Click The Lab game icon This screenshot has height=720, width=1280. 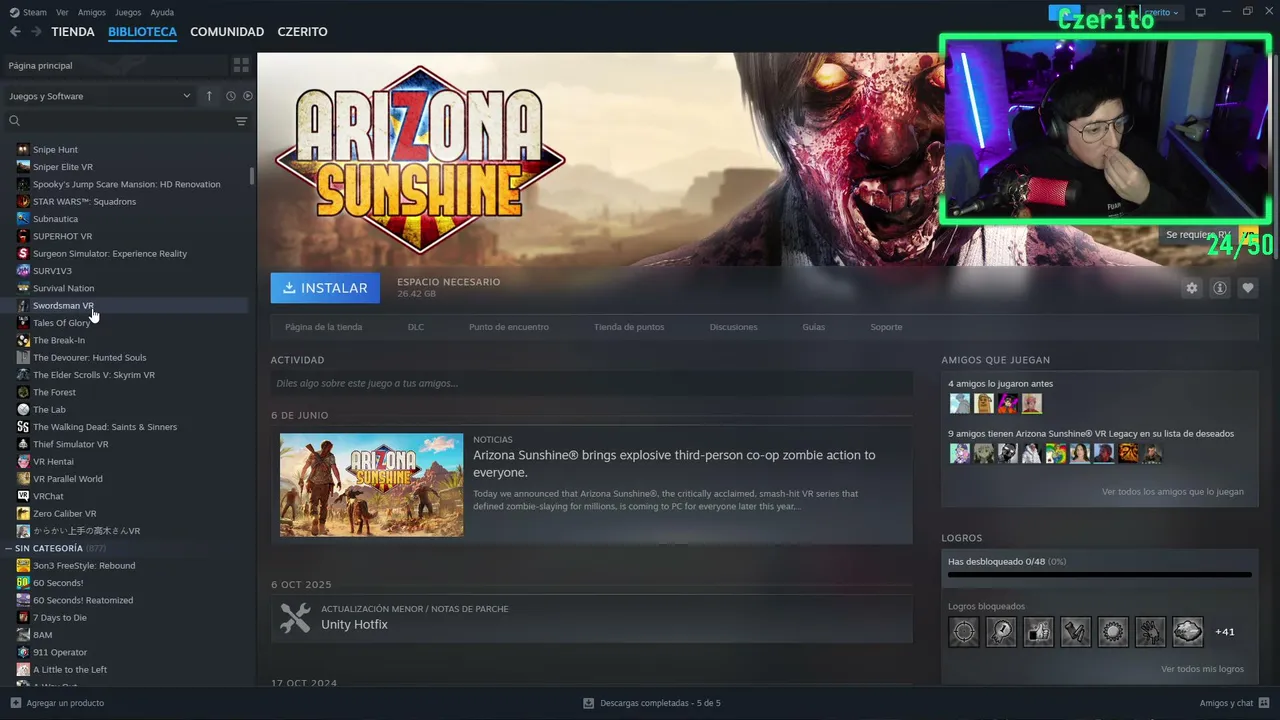tap(23, 410)
